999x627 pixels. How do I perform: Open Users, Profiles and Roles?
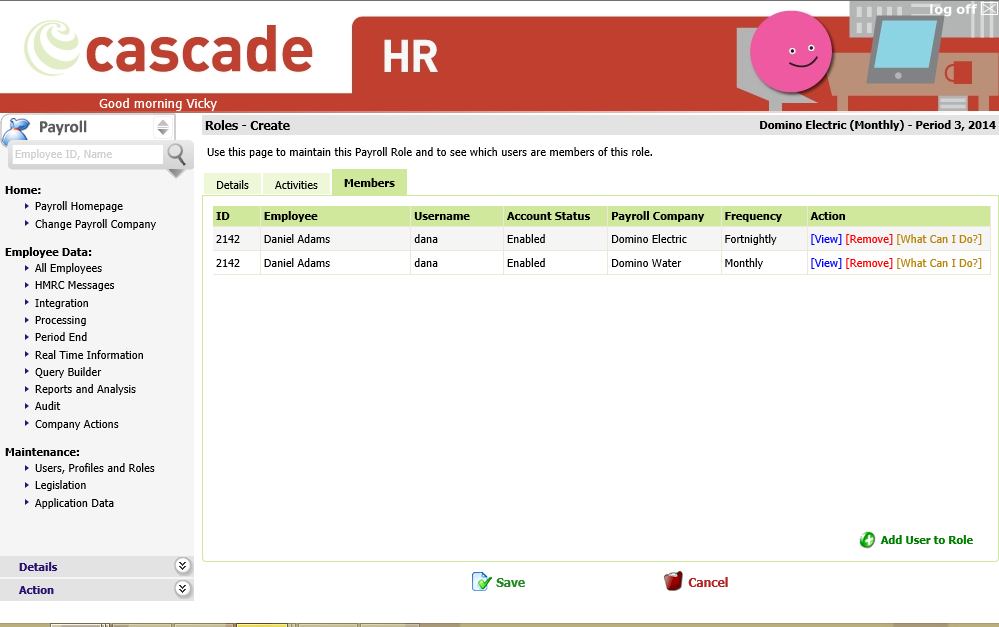coord(95,468)
